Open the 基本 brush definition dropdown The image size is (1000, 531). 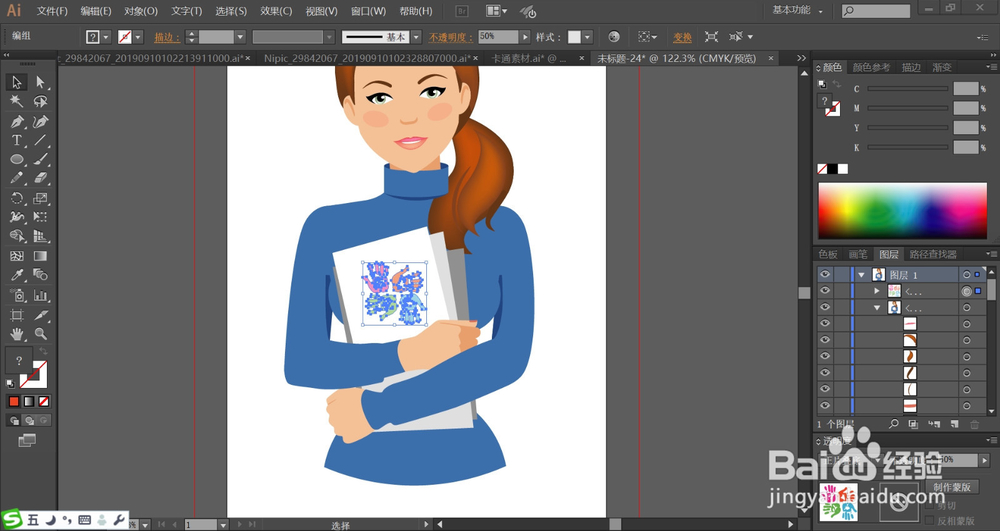[x=416, y=37]
